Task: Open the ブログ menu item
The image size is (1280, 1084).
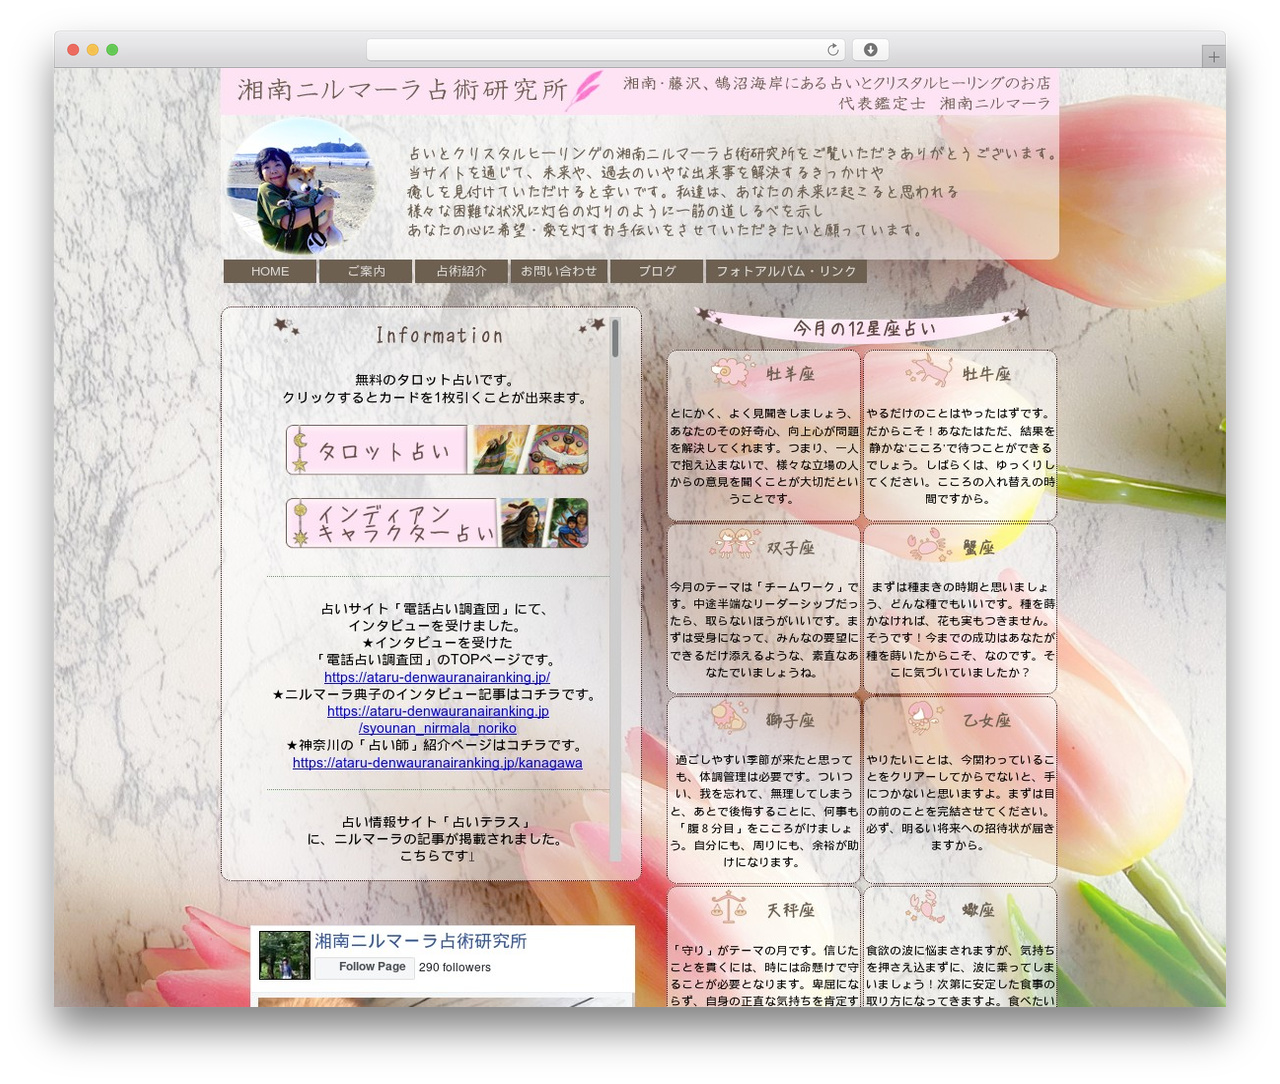Action: coord(657,272)
